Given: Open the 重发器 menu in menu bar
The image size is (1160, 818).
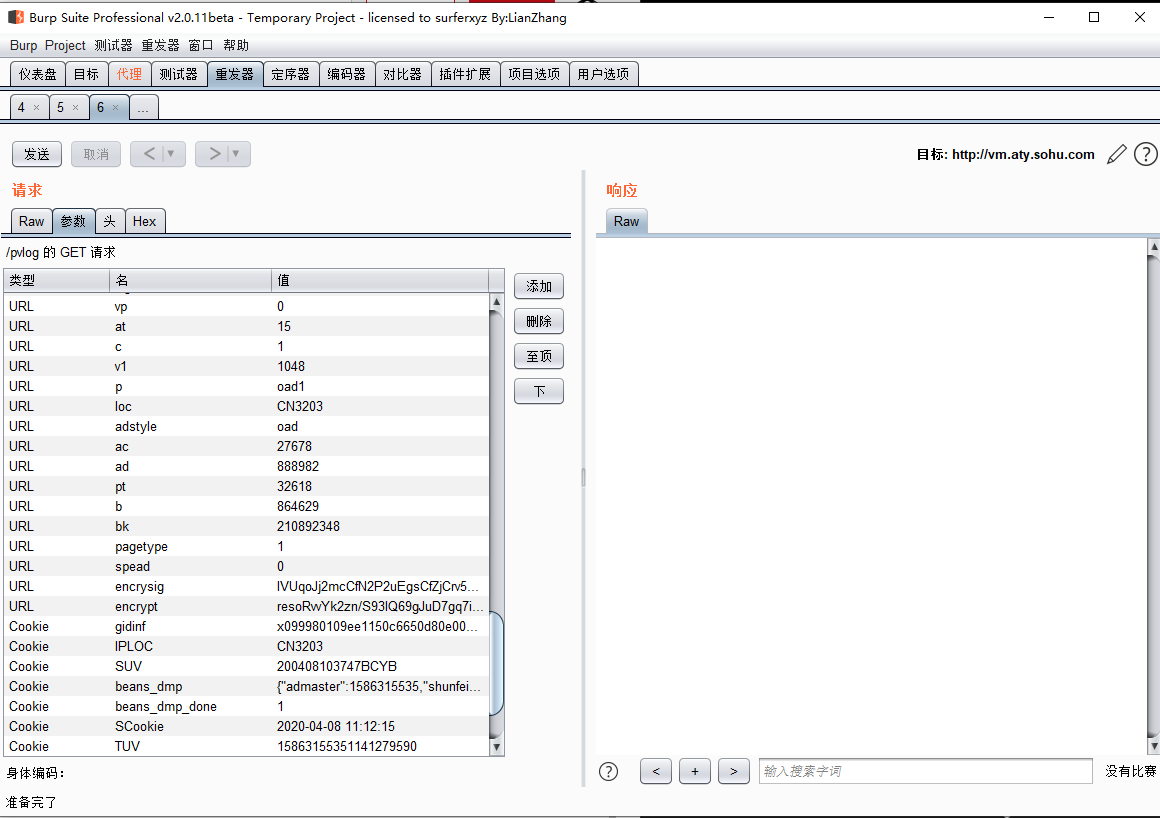Looking at the screenshot, I should point(161,45).
